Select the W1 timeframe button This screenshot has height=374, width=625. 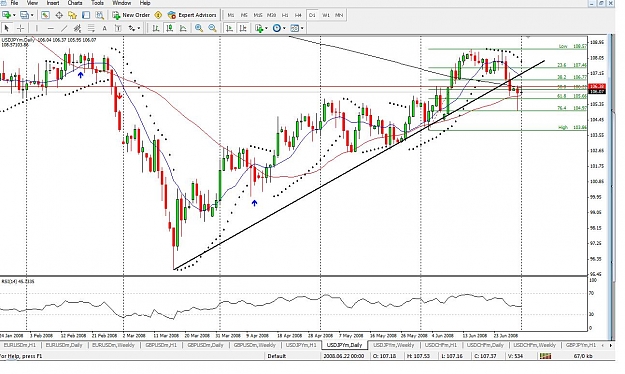pyautogui.click(x=326, y=15)
